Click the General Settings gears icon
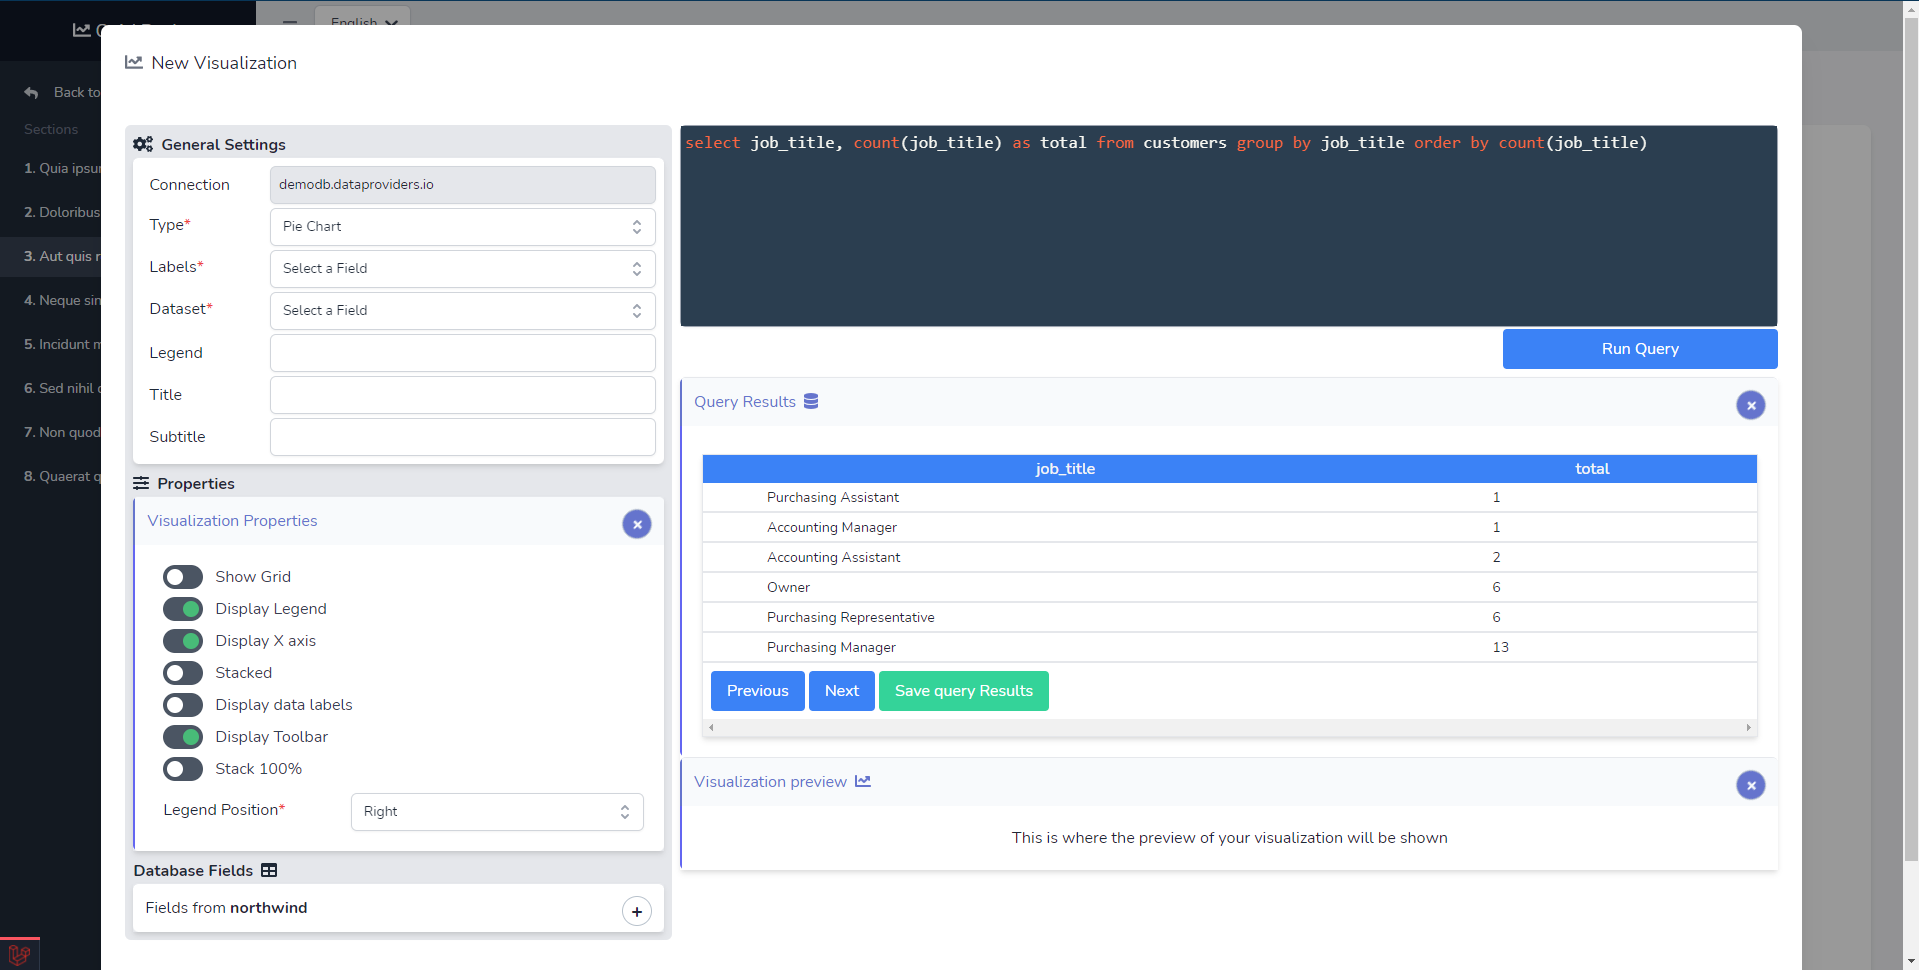 pos(143,144)
